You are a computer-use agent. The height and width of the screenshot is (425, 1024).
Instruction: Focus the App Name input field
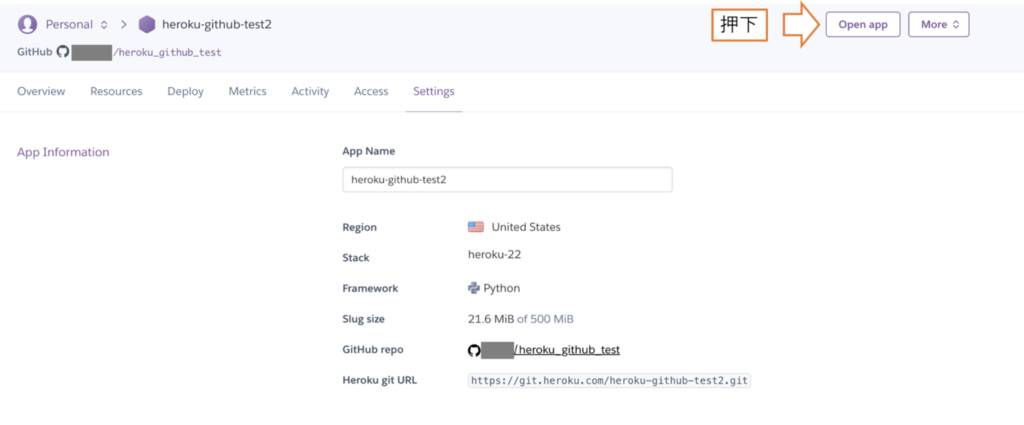[x=507, y=180]
